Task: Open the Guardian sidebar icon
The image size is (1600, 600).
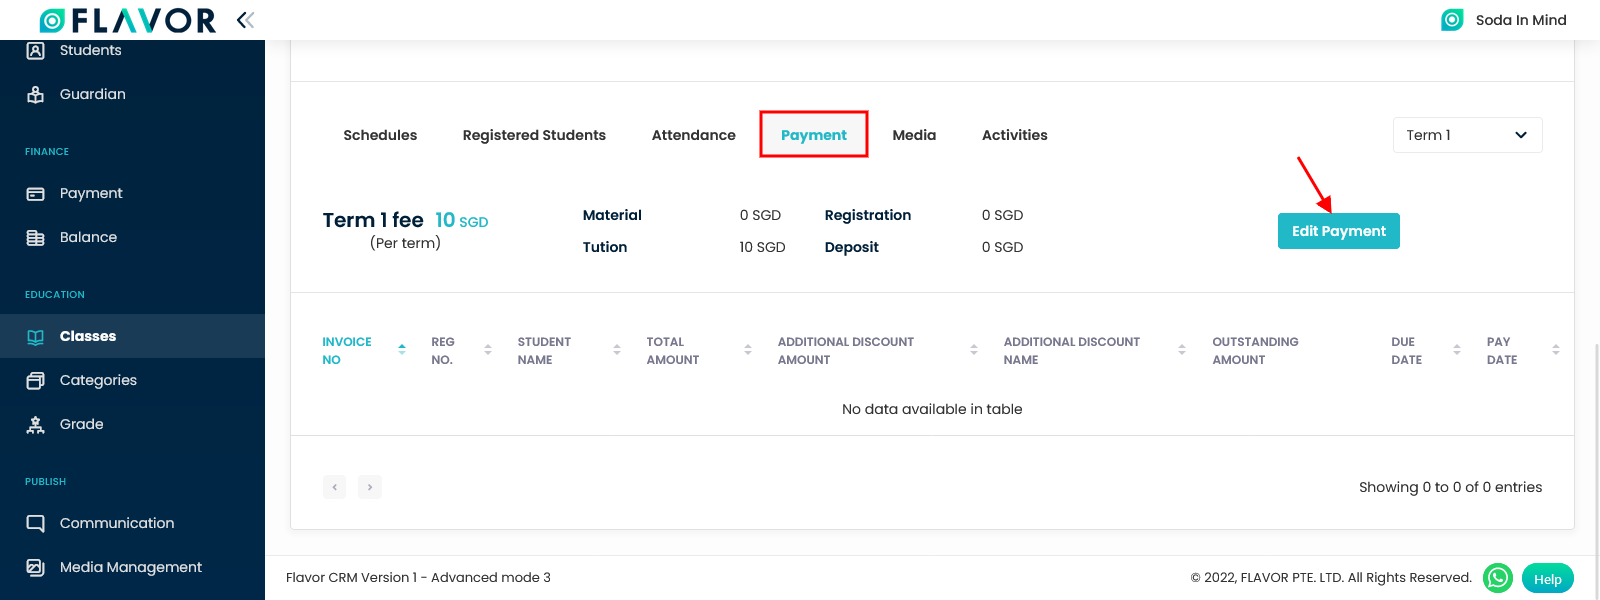Action: (36, 94)
